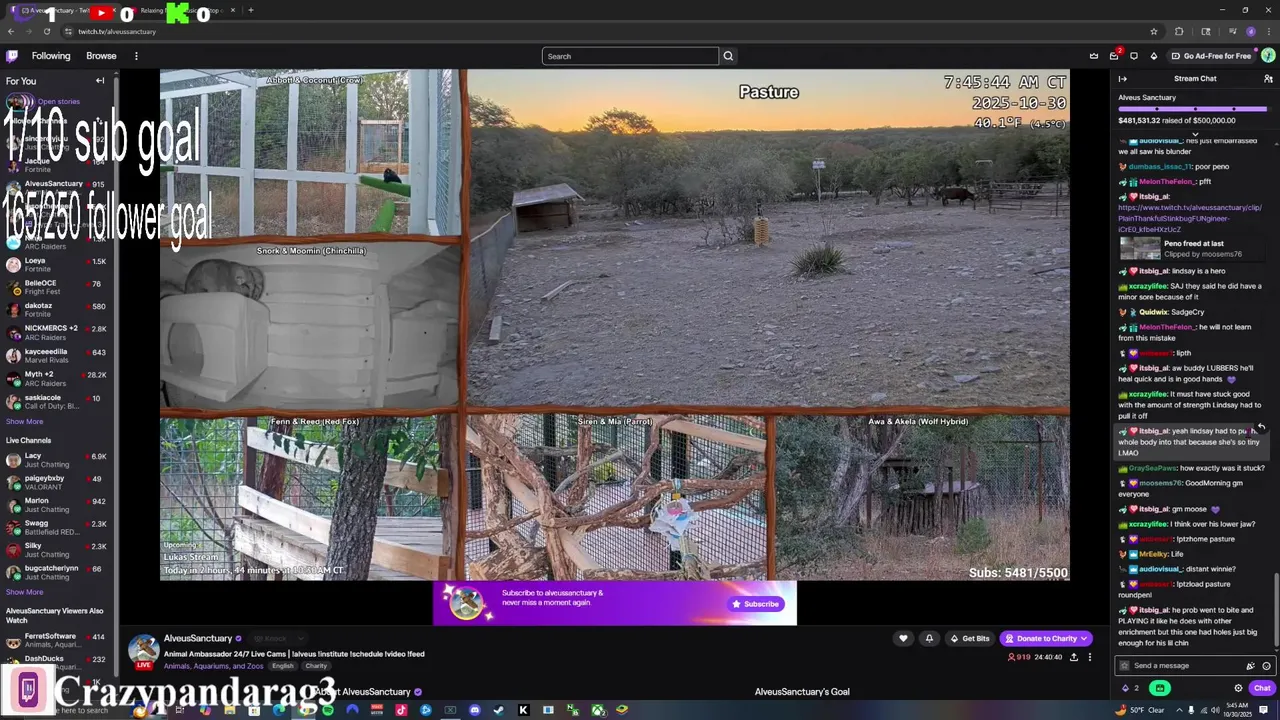Screen dimensions: 1280x720
Task: Open channel points balance icon
Action: click(x=1131, y=688)
